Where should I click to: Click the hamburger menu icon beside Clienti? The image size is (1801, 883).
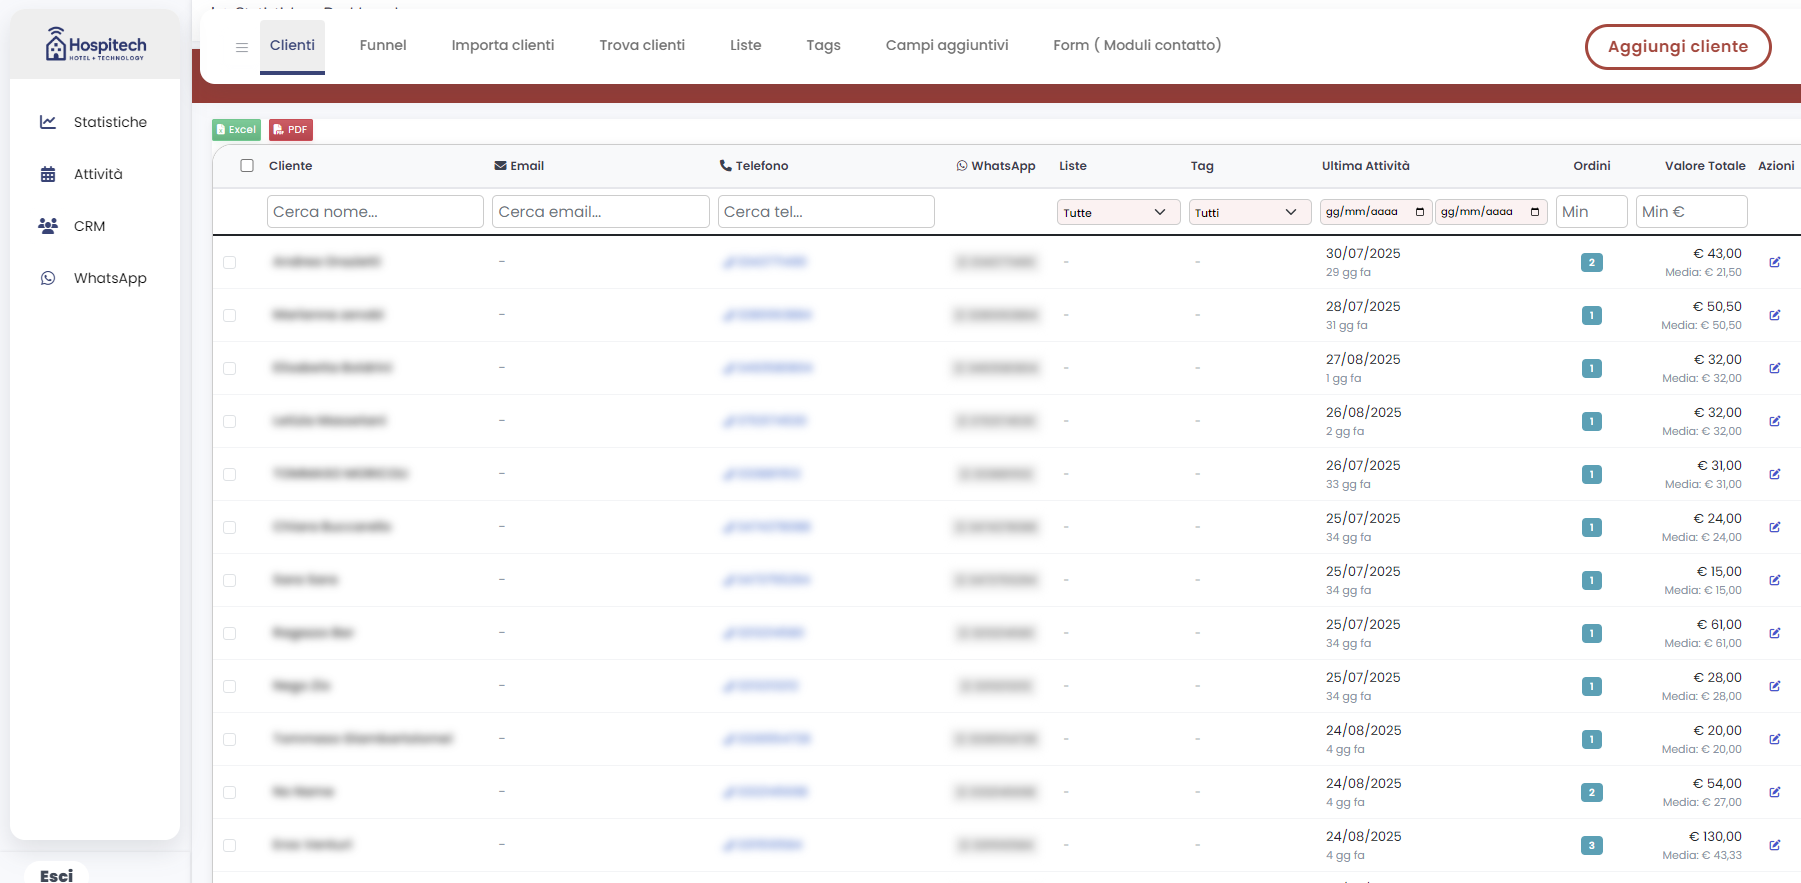[241, 47]
